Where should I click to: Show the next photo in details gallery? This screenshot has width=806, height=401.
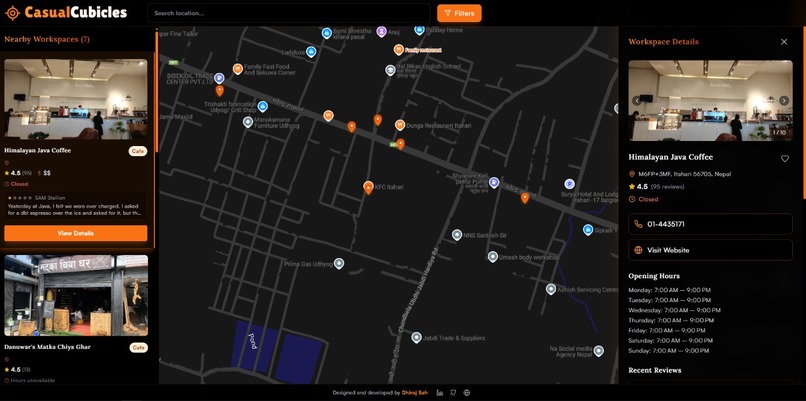coord(784,101)
